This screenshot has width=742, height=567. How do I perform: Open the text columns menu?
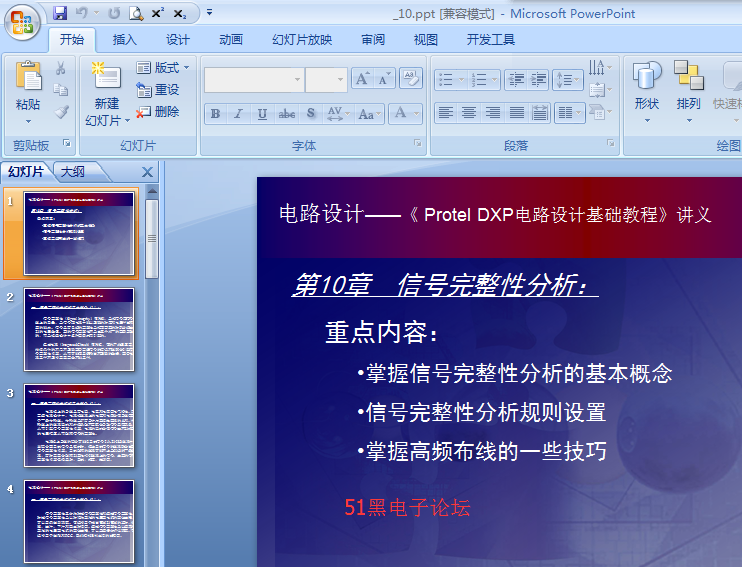(570, 113)
